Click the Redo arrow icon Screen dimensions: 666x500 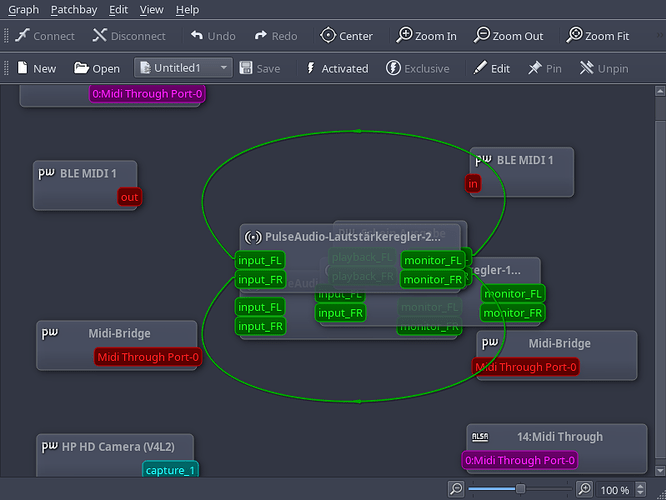(261, 36)
